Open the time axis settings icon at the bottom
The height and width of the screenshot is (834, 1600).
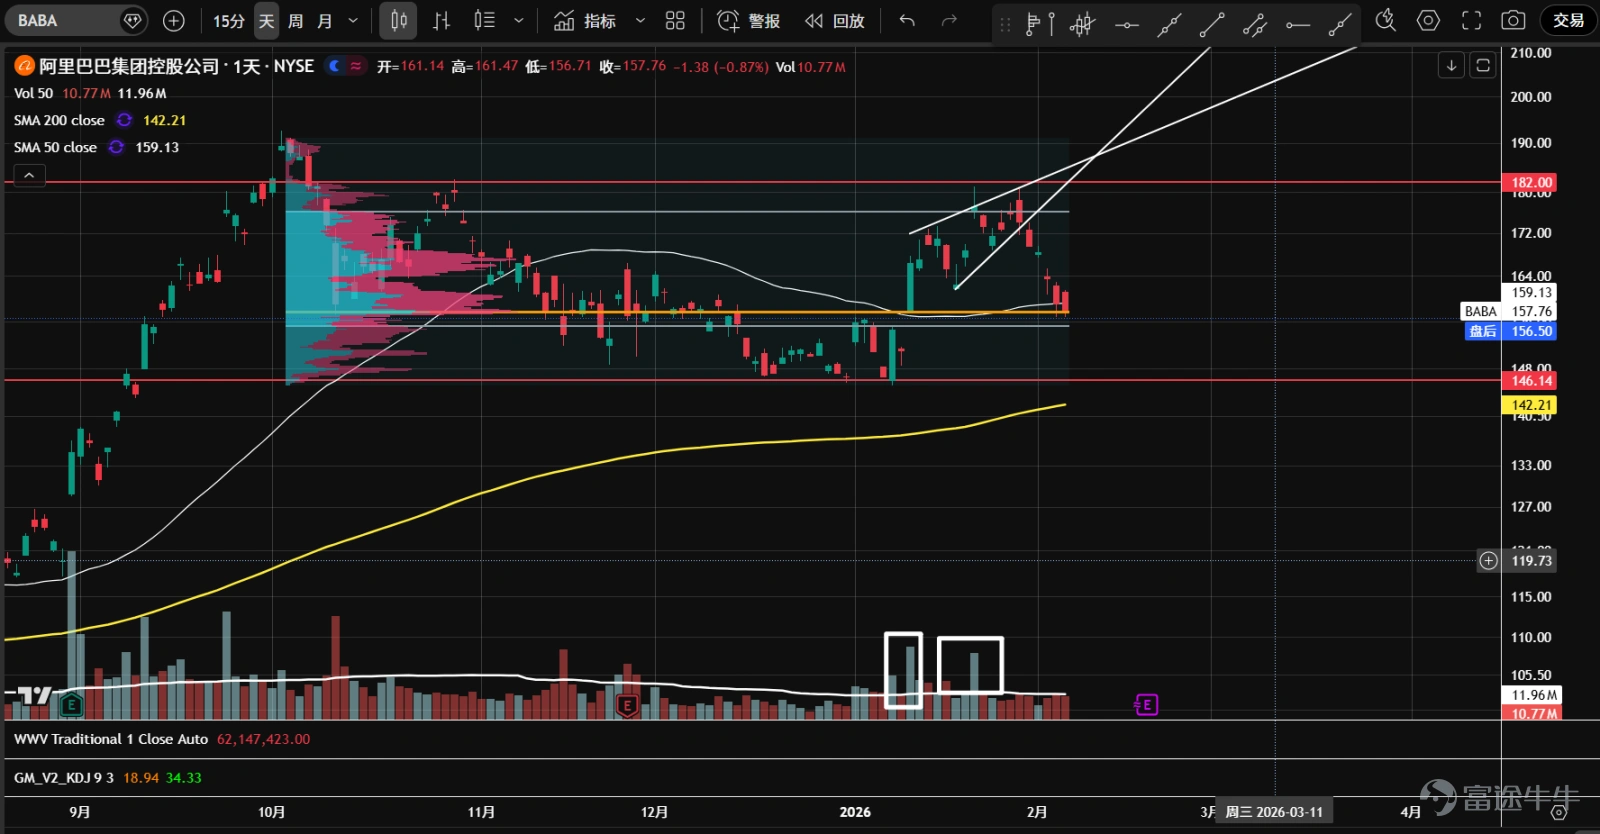click(1557, 813)
